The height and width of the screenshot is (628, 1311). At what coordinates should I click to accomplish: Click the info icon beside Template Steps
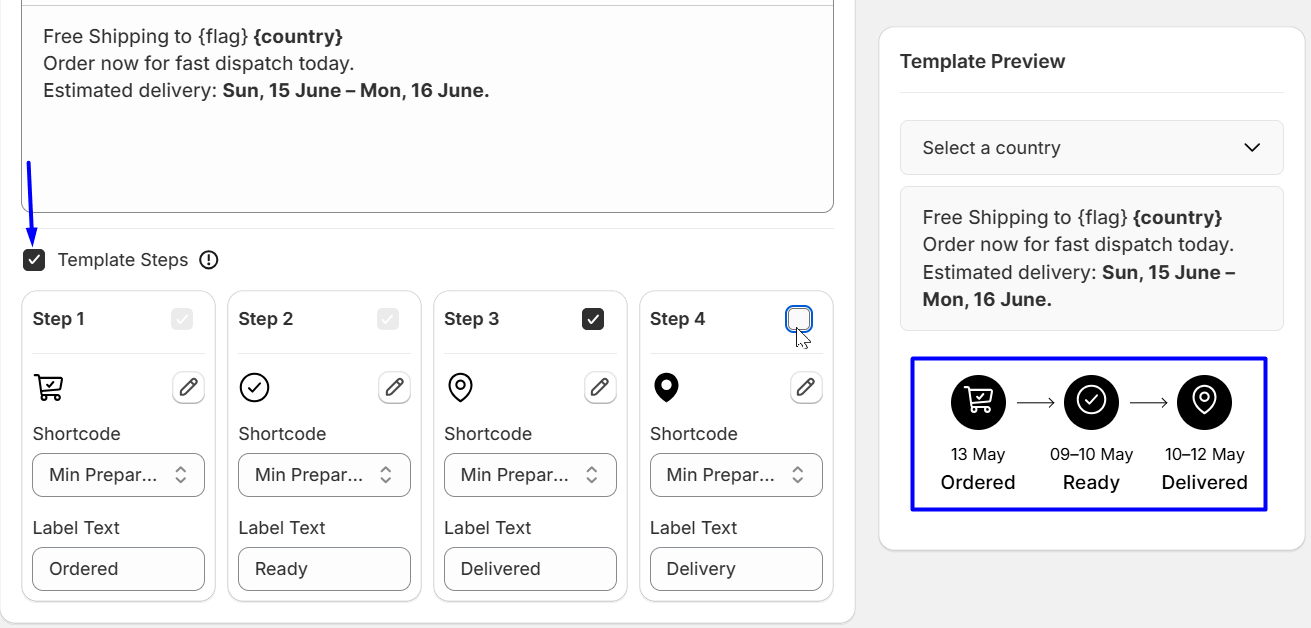(208, 260)
